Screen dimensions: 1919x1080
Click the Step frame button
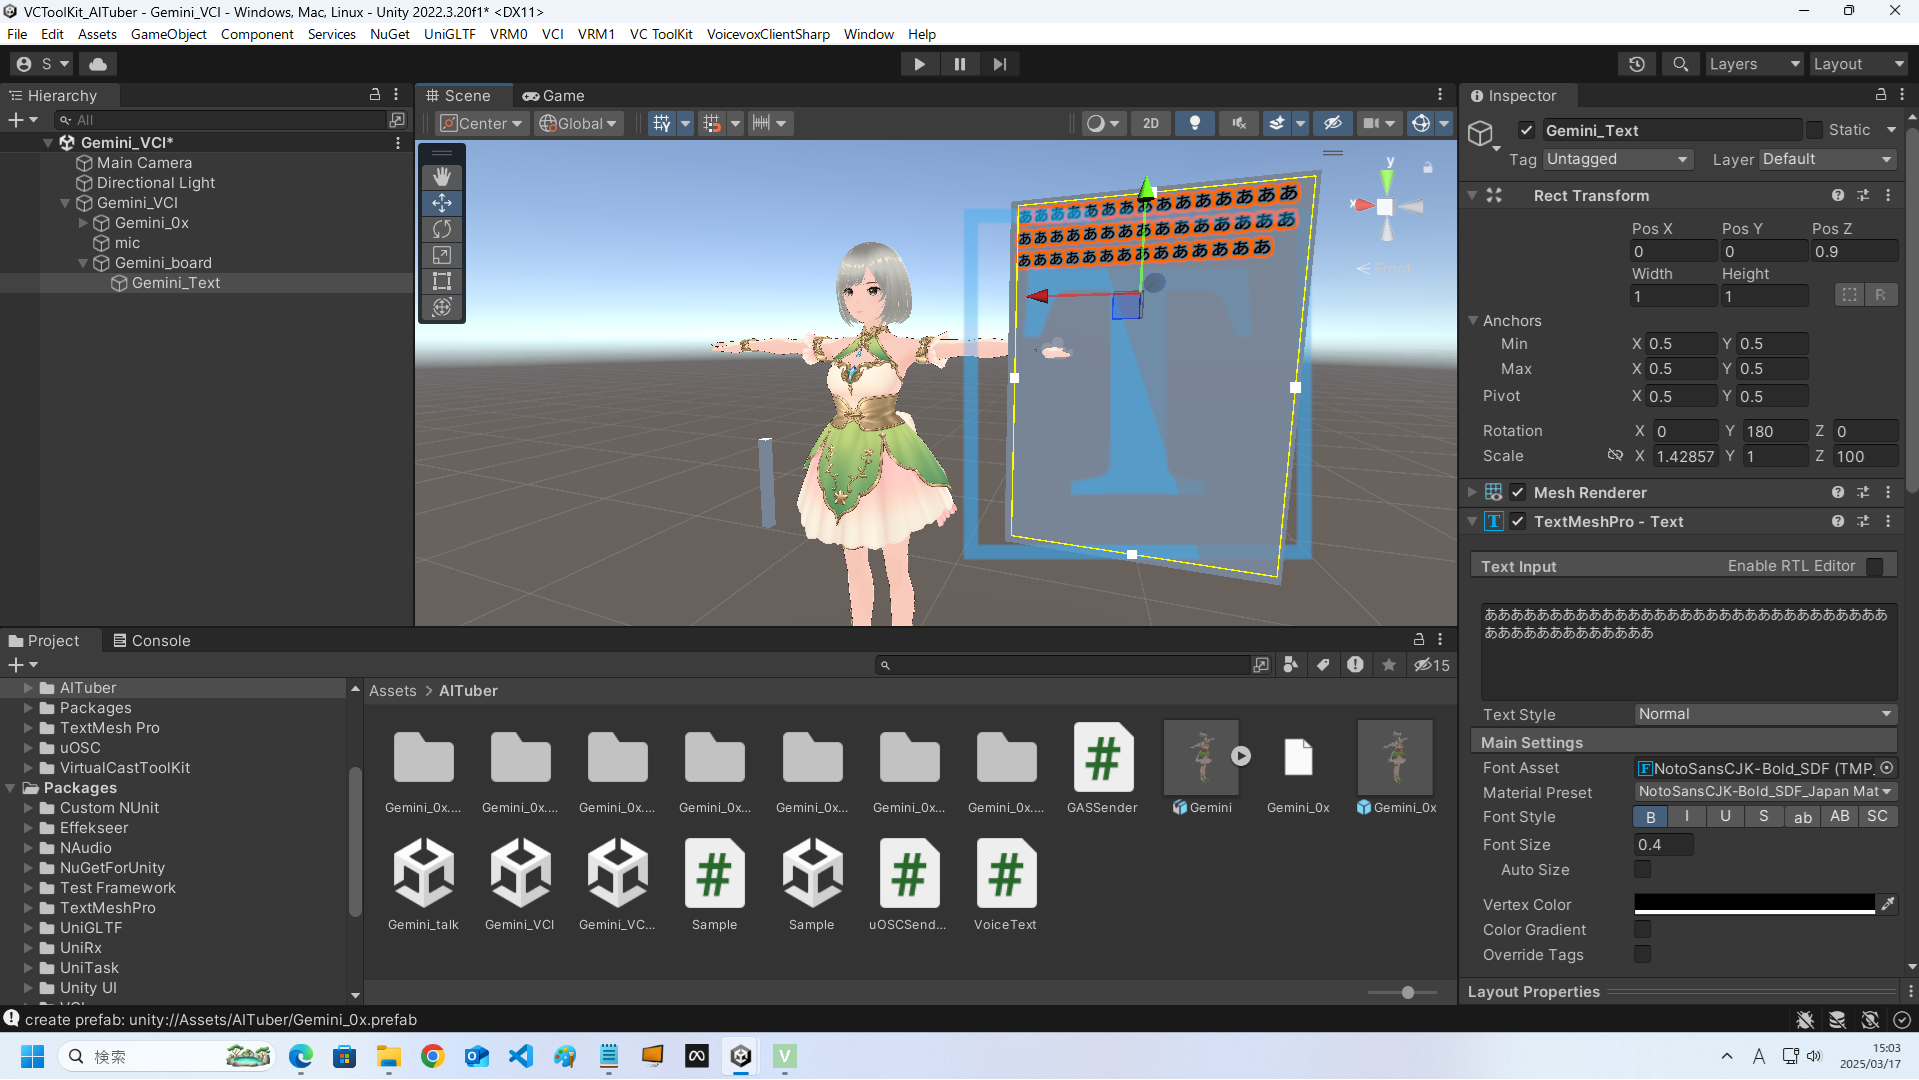tap(1000, 64)
